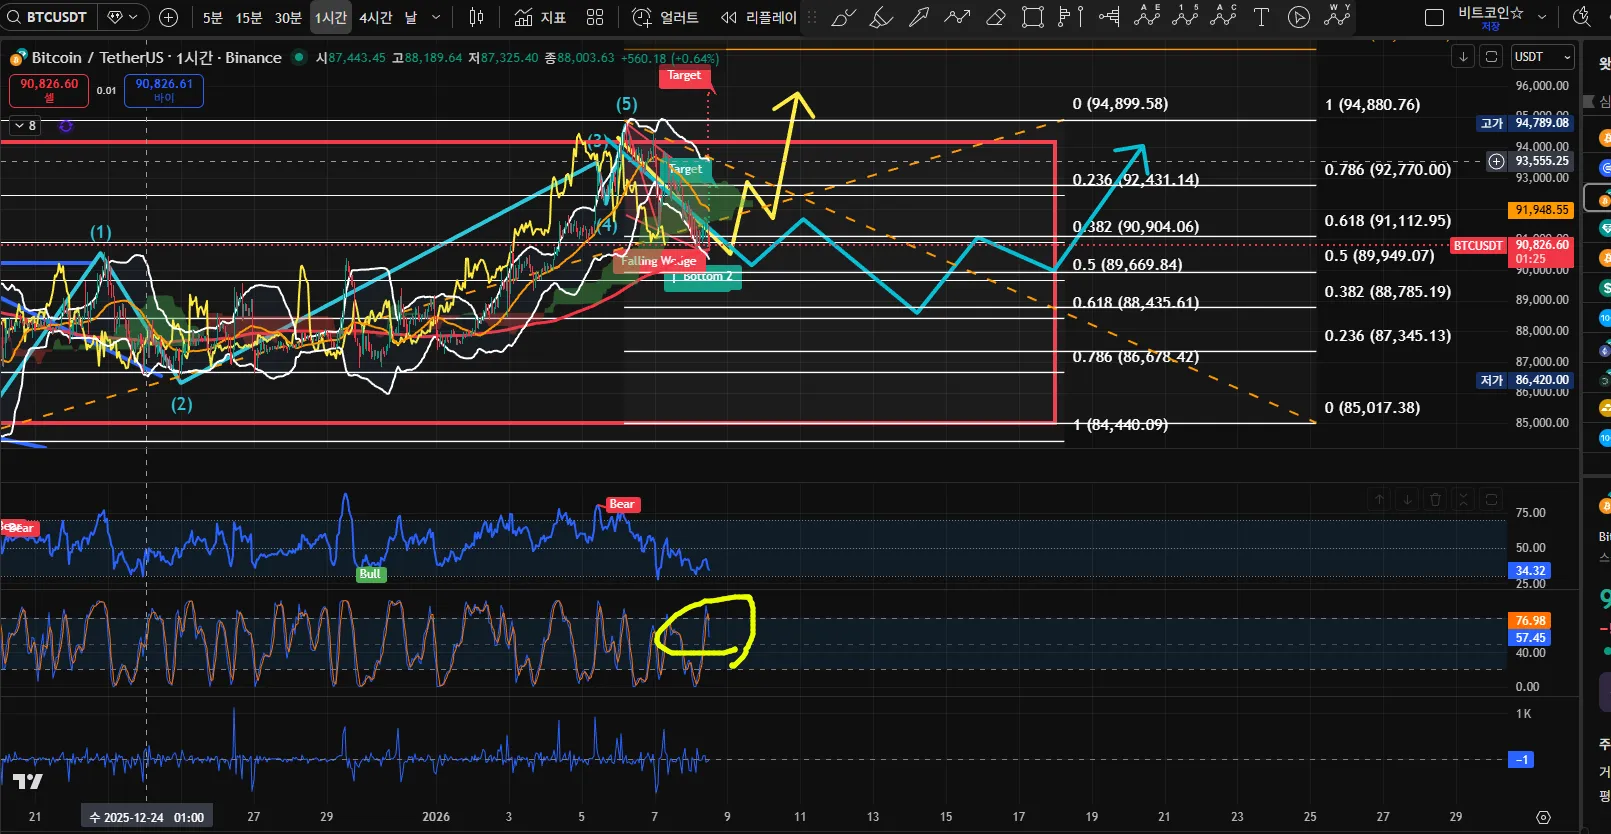This screenshot has width=1611, height=834.
Task: Expand the 비트코인 layout name dropdown
Action: (1541, 17)
